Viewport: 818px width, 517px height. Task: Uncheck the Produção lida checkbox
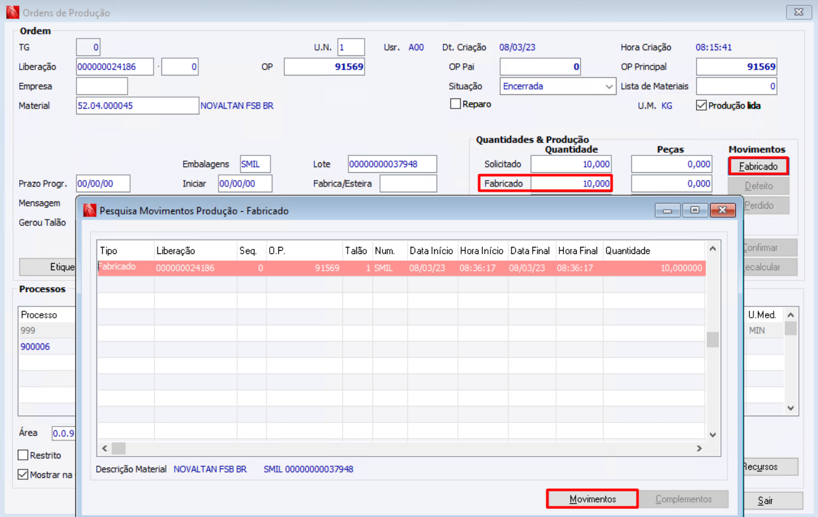pyautogui.click(x=701, y=105)
